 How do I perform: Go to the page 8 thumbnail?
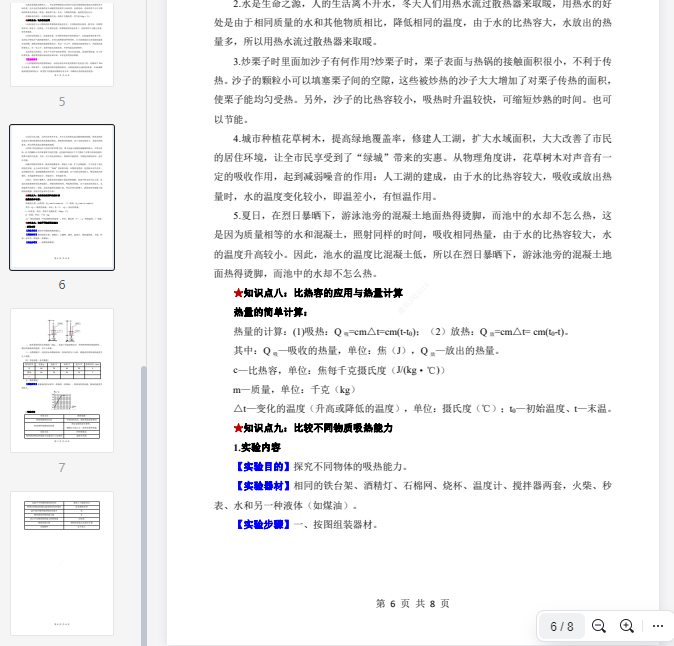62,563
